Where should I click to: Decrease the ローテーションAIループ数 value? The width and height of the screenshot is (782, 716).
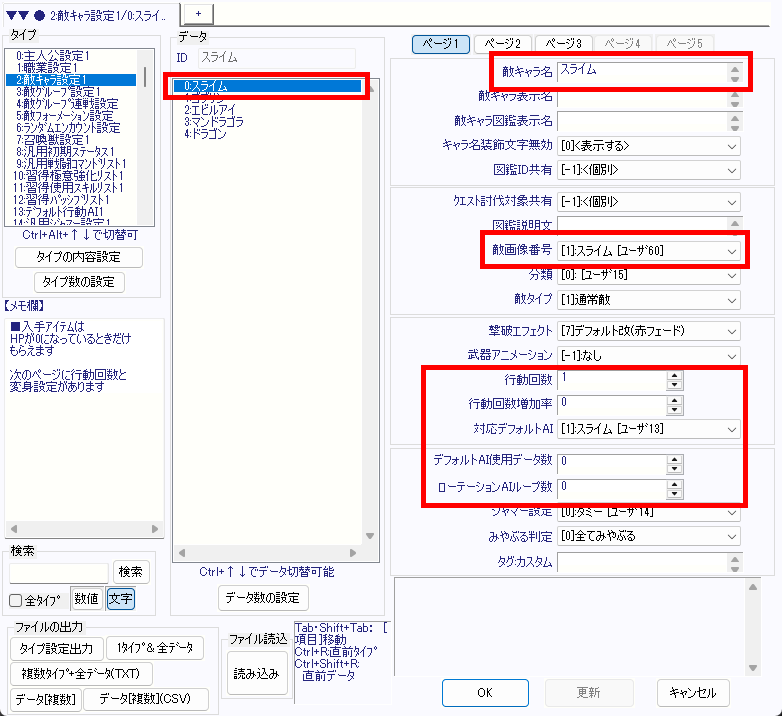[675, 493]
